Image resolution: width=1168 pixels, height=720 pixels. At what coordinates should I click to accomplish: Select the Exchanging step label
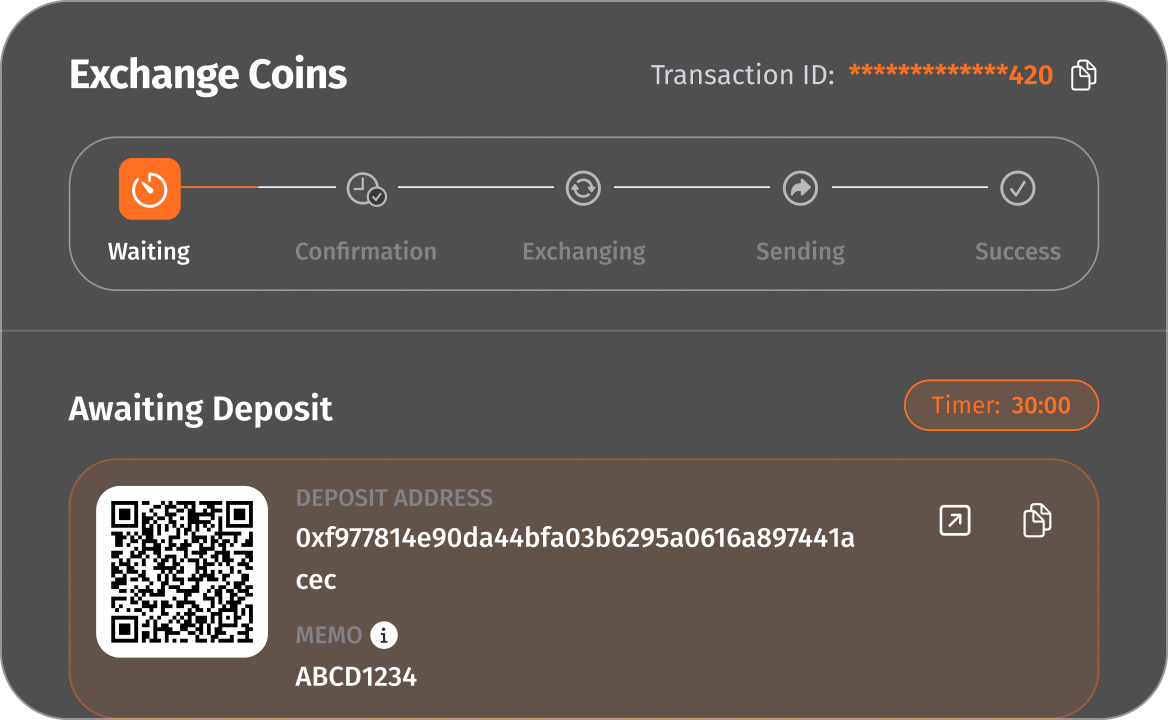click(x=584, y=251)
